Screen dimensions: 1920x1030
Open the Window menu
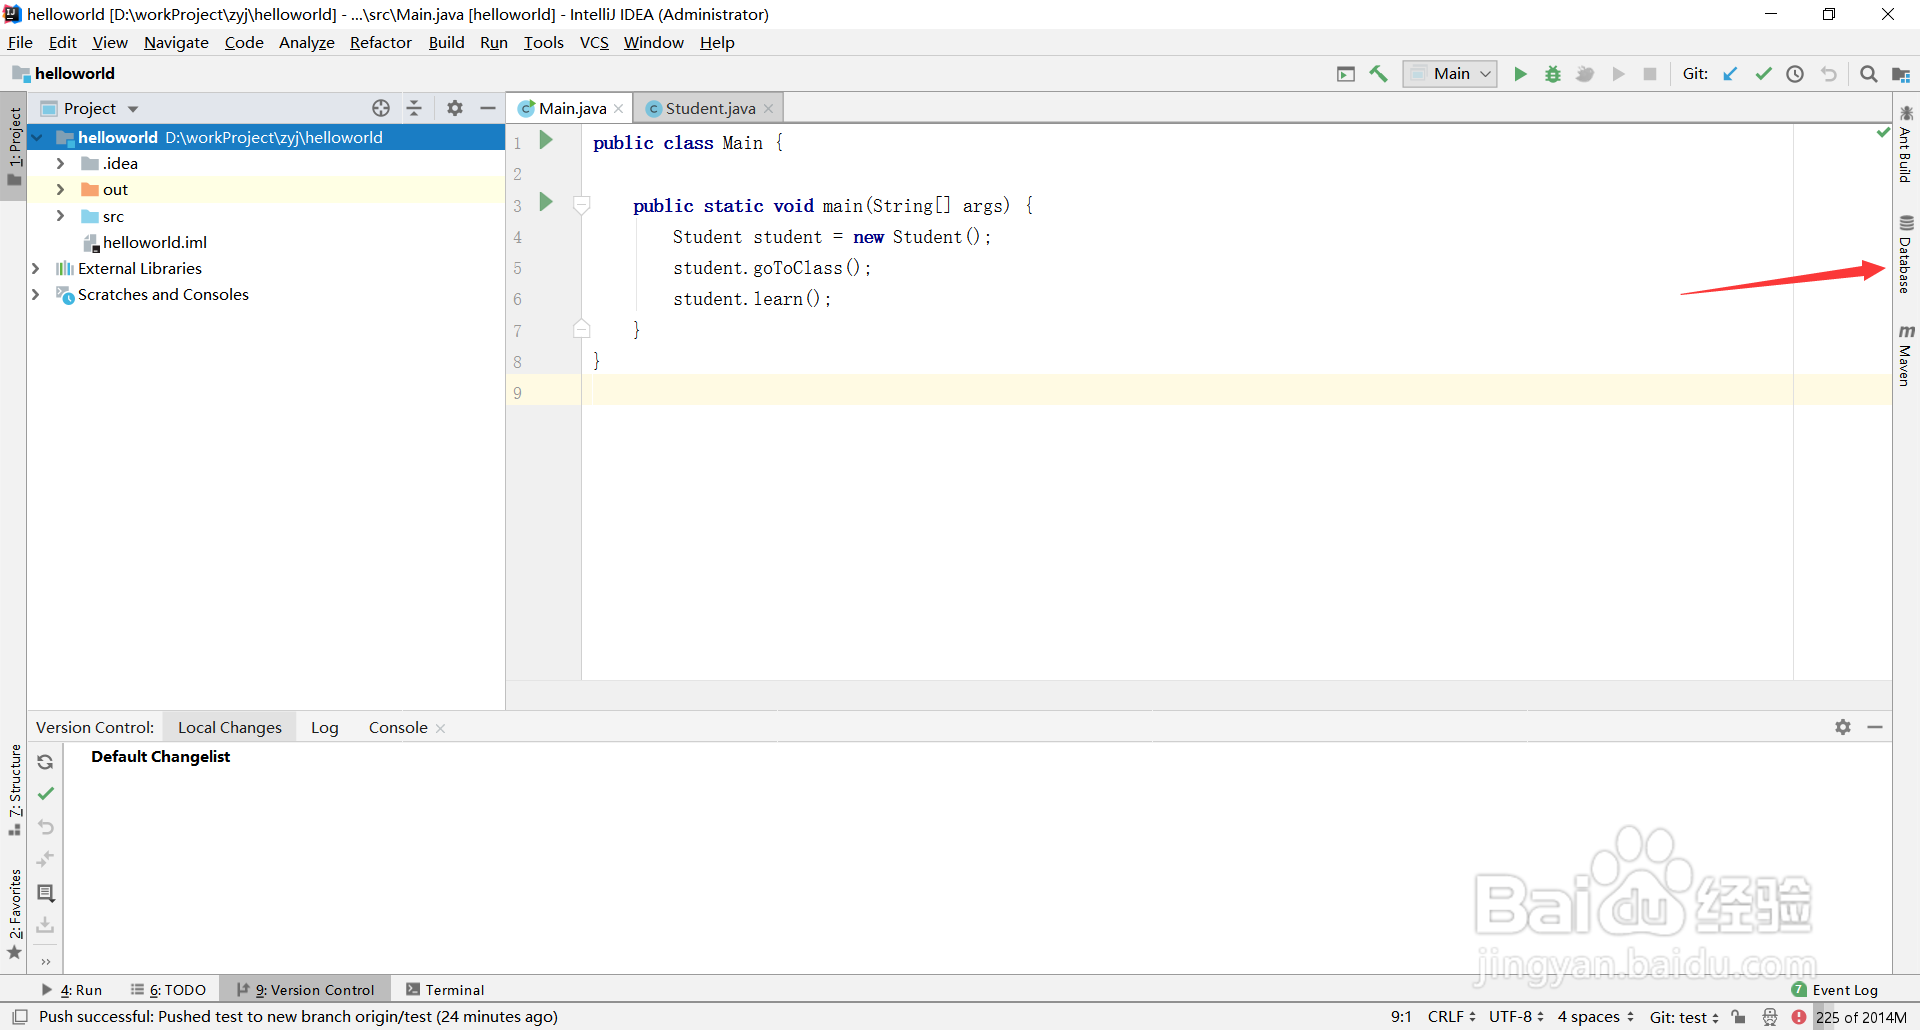pyautogui.click(x=653, y=42)
